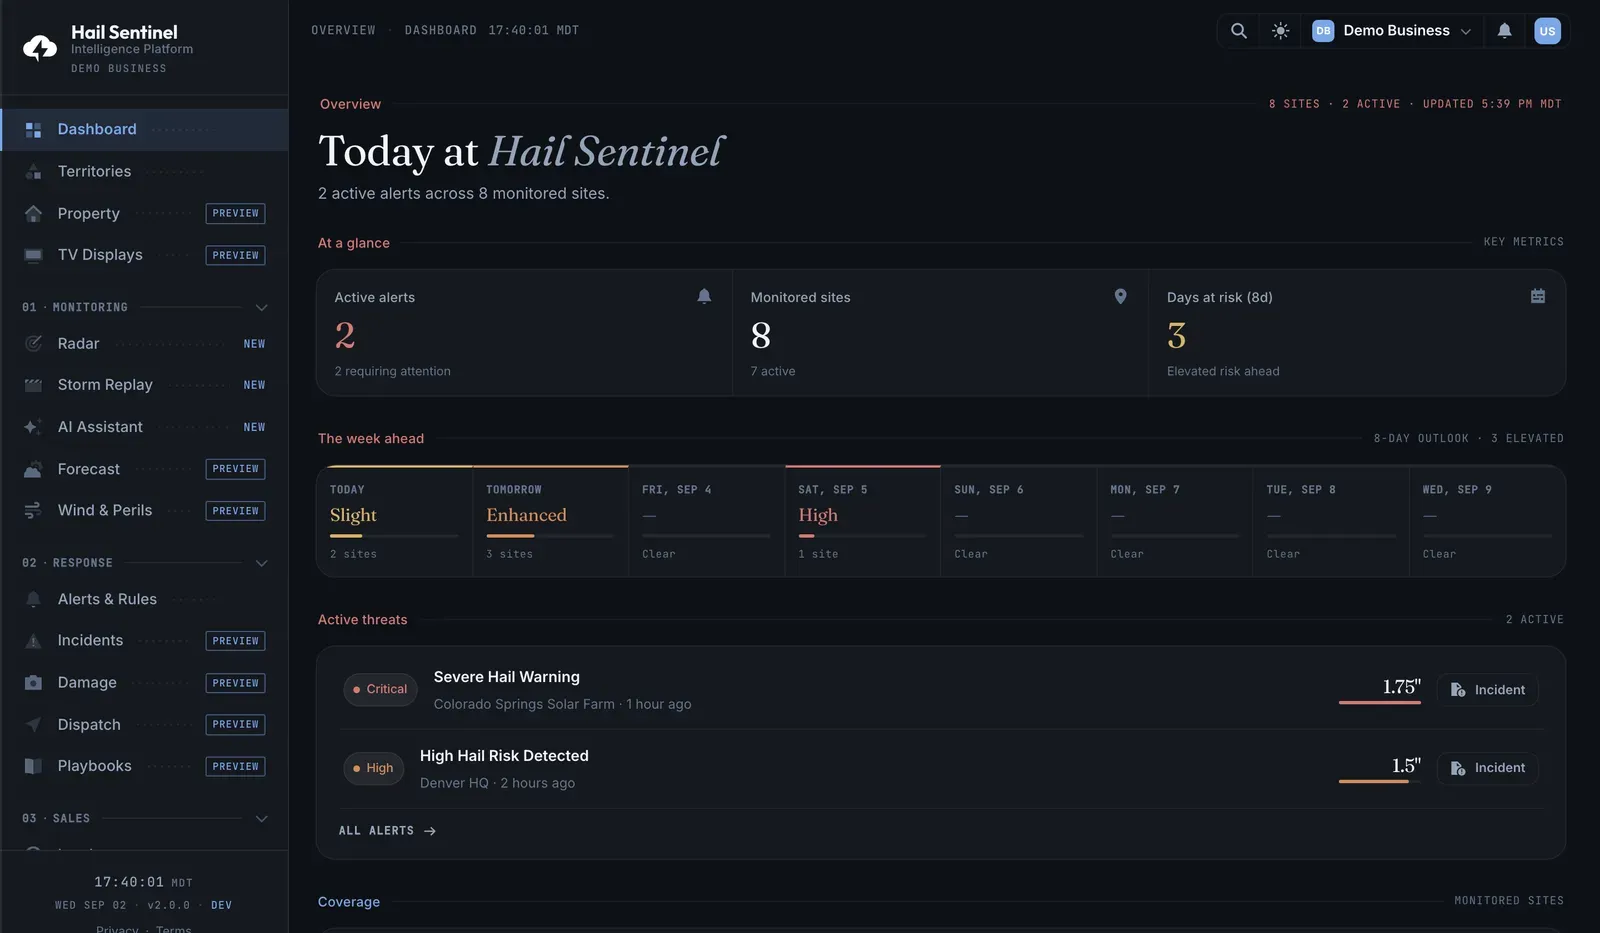1600x933 pixels.
Task: Open notifications bell in top bar
Action: coord(1504,31)
